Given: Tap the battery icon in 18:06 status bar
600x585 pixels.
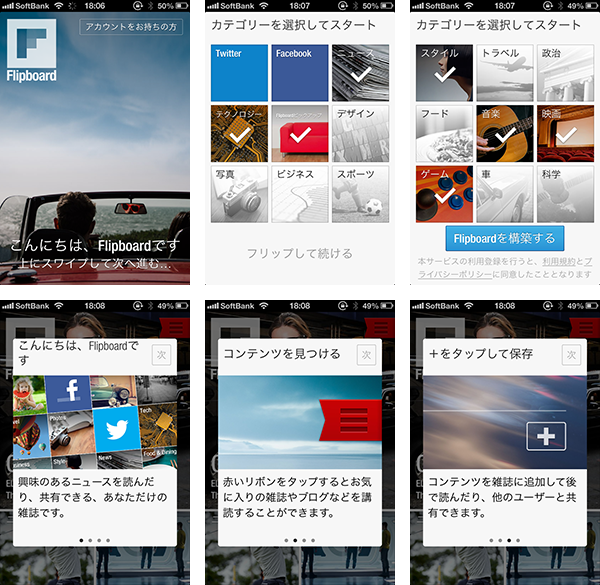Looking at the screenshot, I should coord(182,6).
